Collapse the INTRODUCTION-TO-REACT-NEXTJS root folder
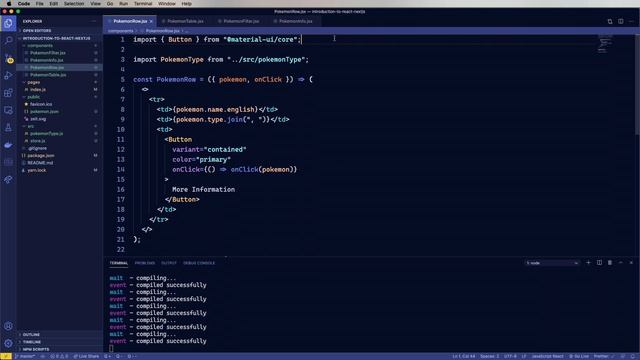The height and width of the screenshot is (360, 640). pyautogui.click(x=60, y=38)
